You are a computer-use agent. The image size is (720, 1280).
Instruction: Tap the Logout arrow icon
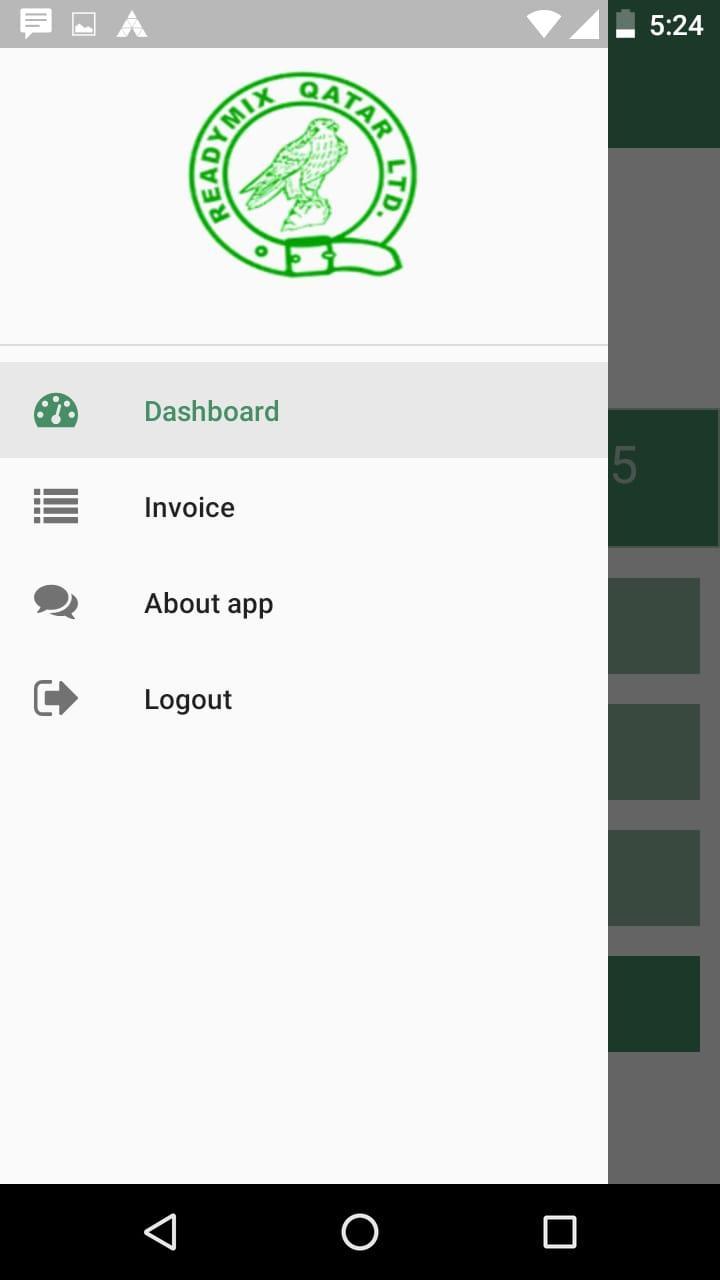click(56, 698)
